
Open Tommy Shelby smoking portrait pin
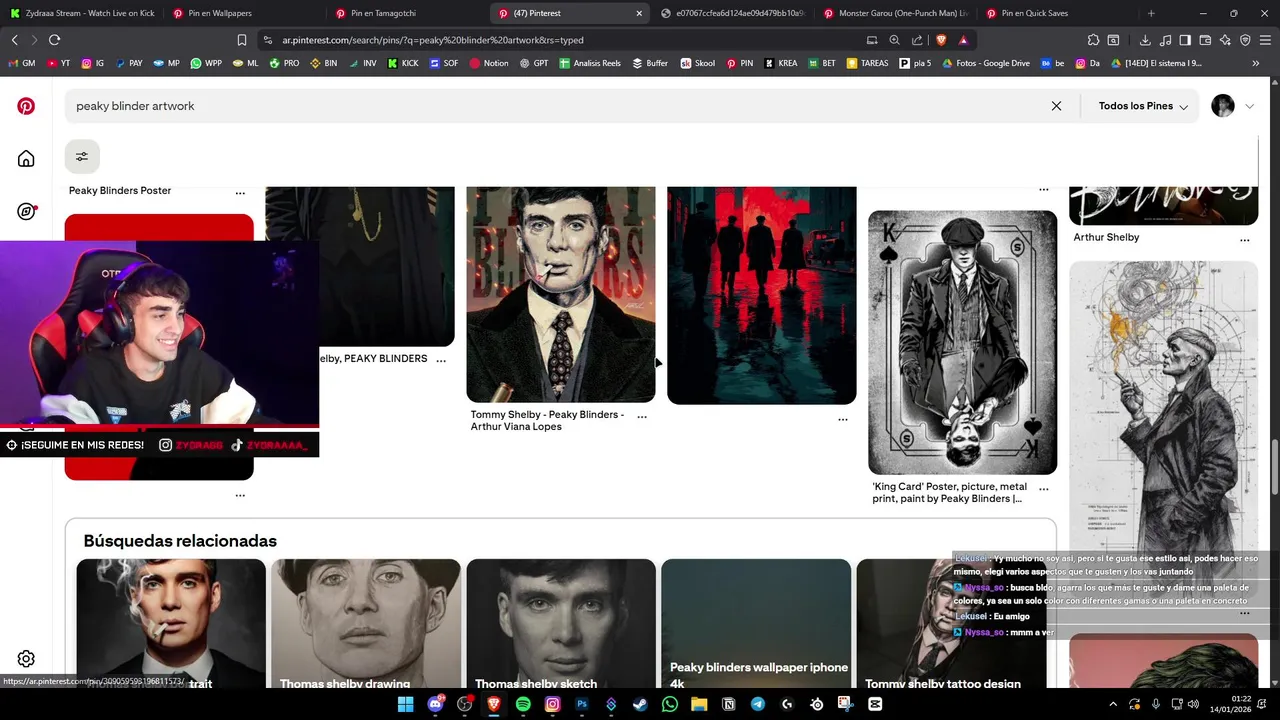point(561,294)
